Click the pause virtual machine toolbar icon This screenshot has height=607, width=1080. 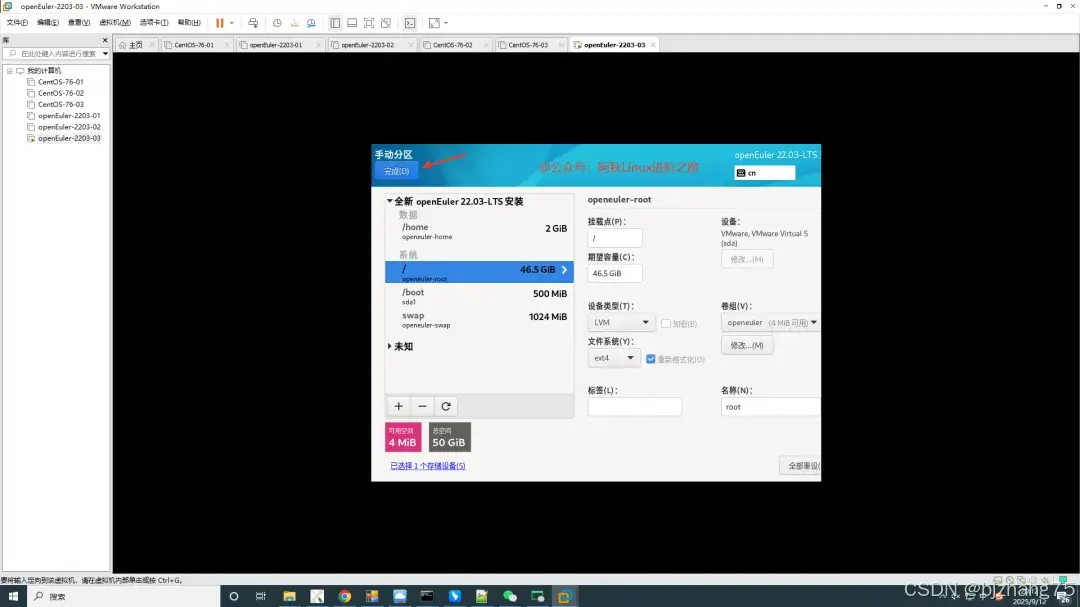point(220,23)
